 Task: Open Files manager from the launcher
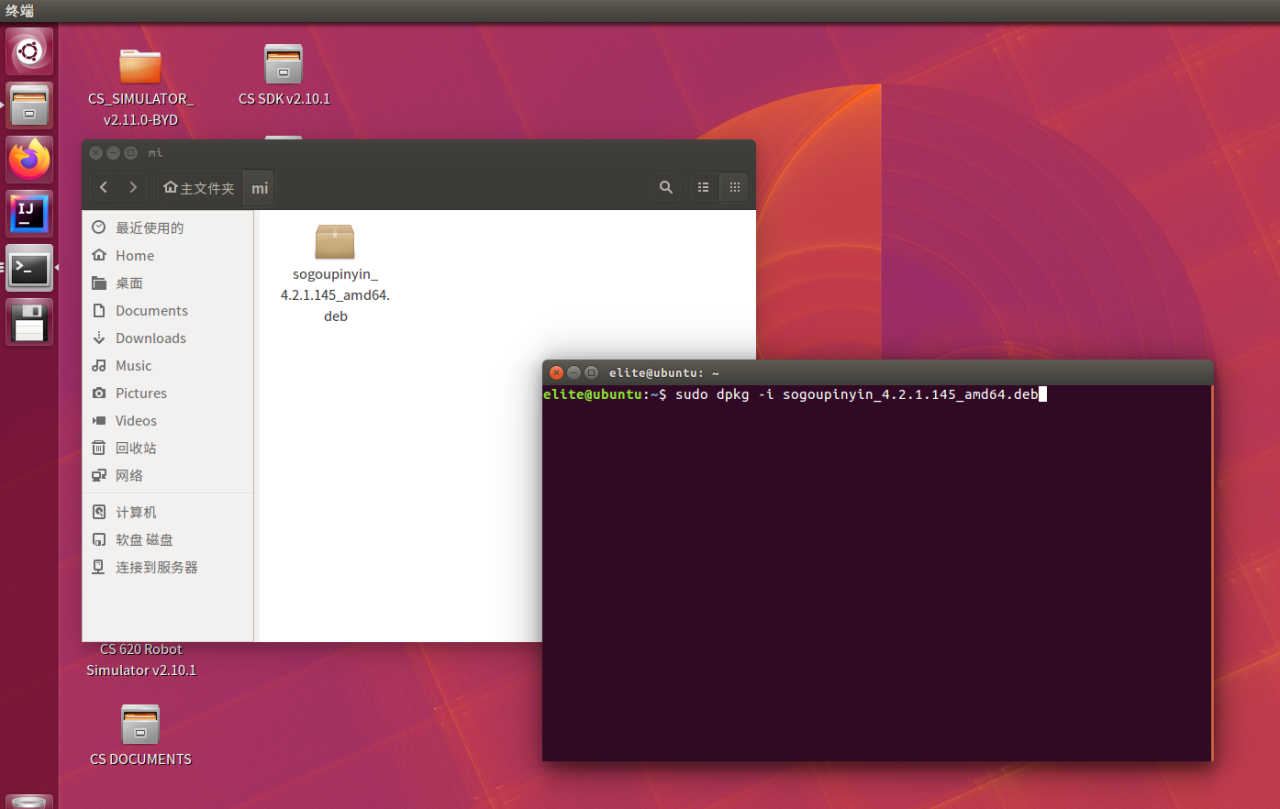29,106
